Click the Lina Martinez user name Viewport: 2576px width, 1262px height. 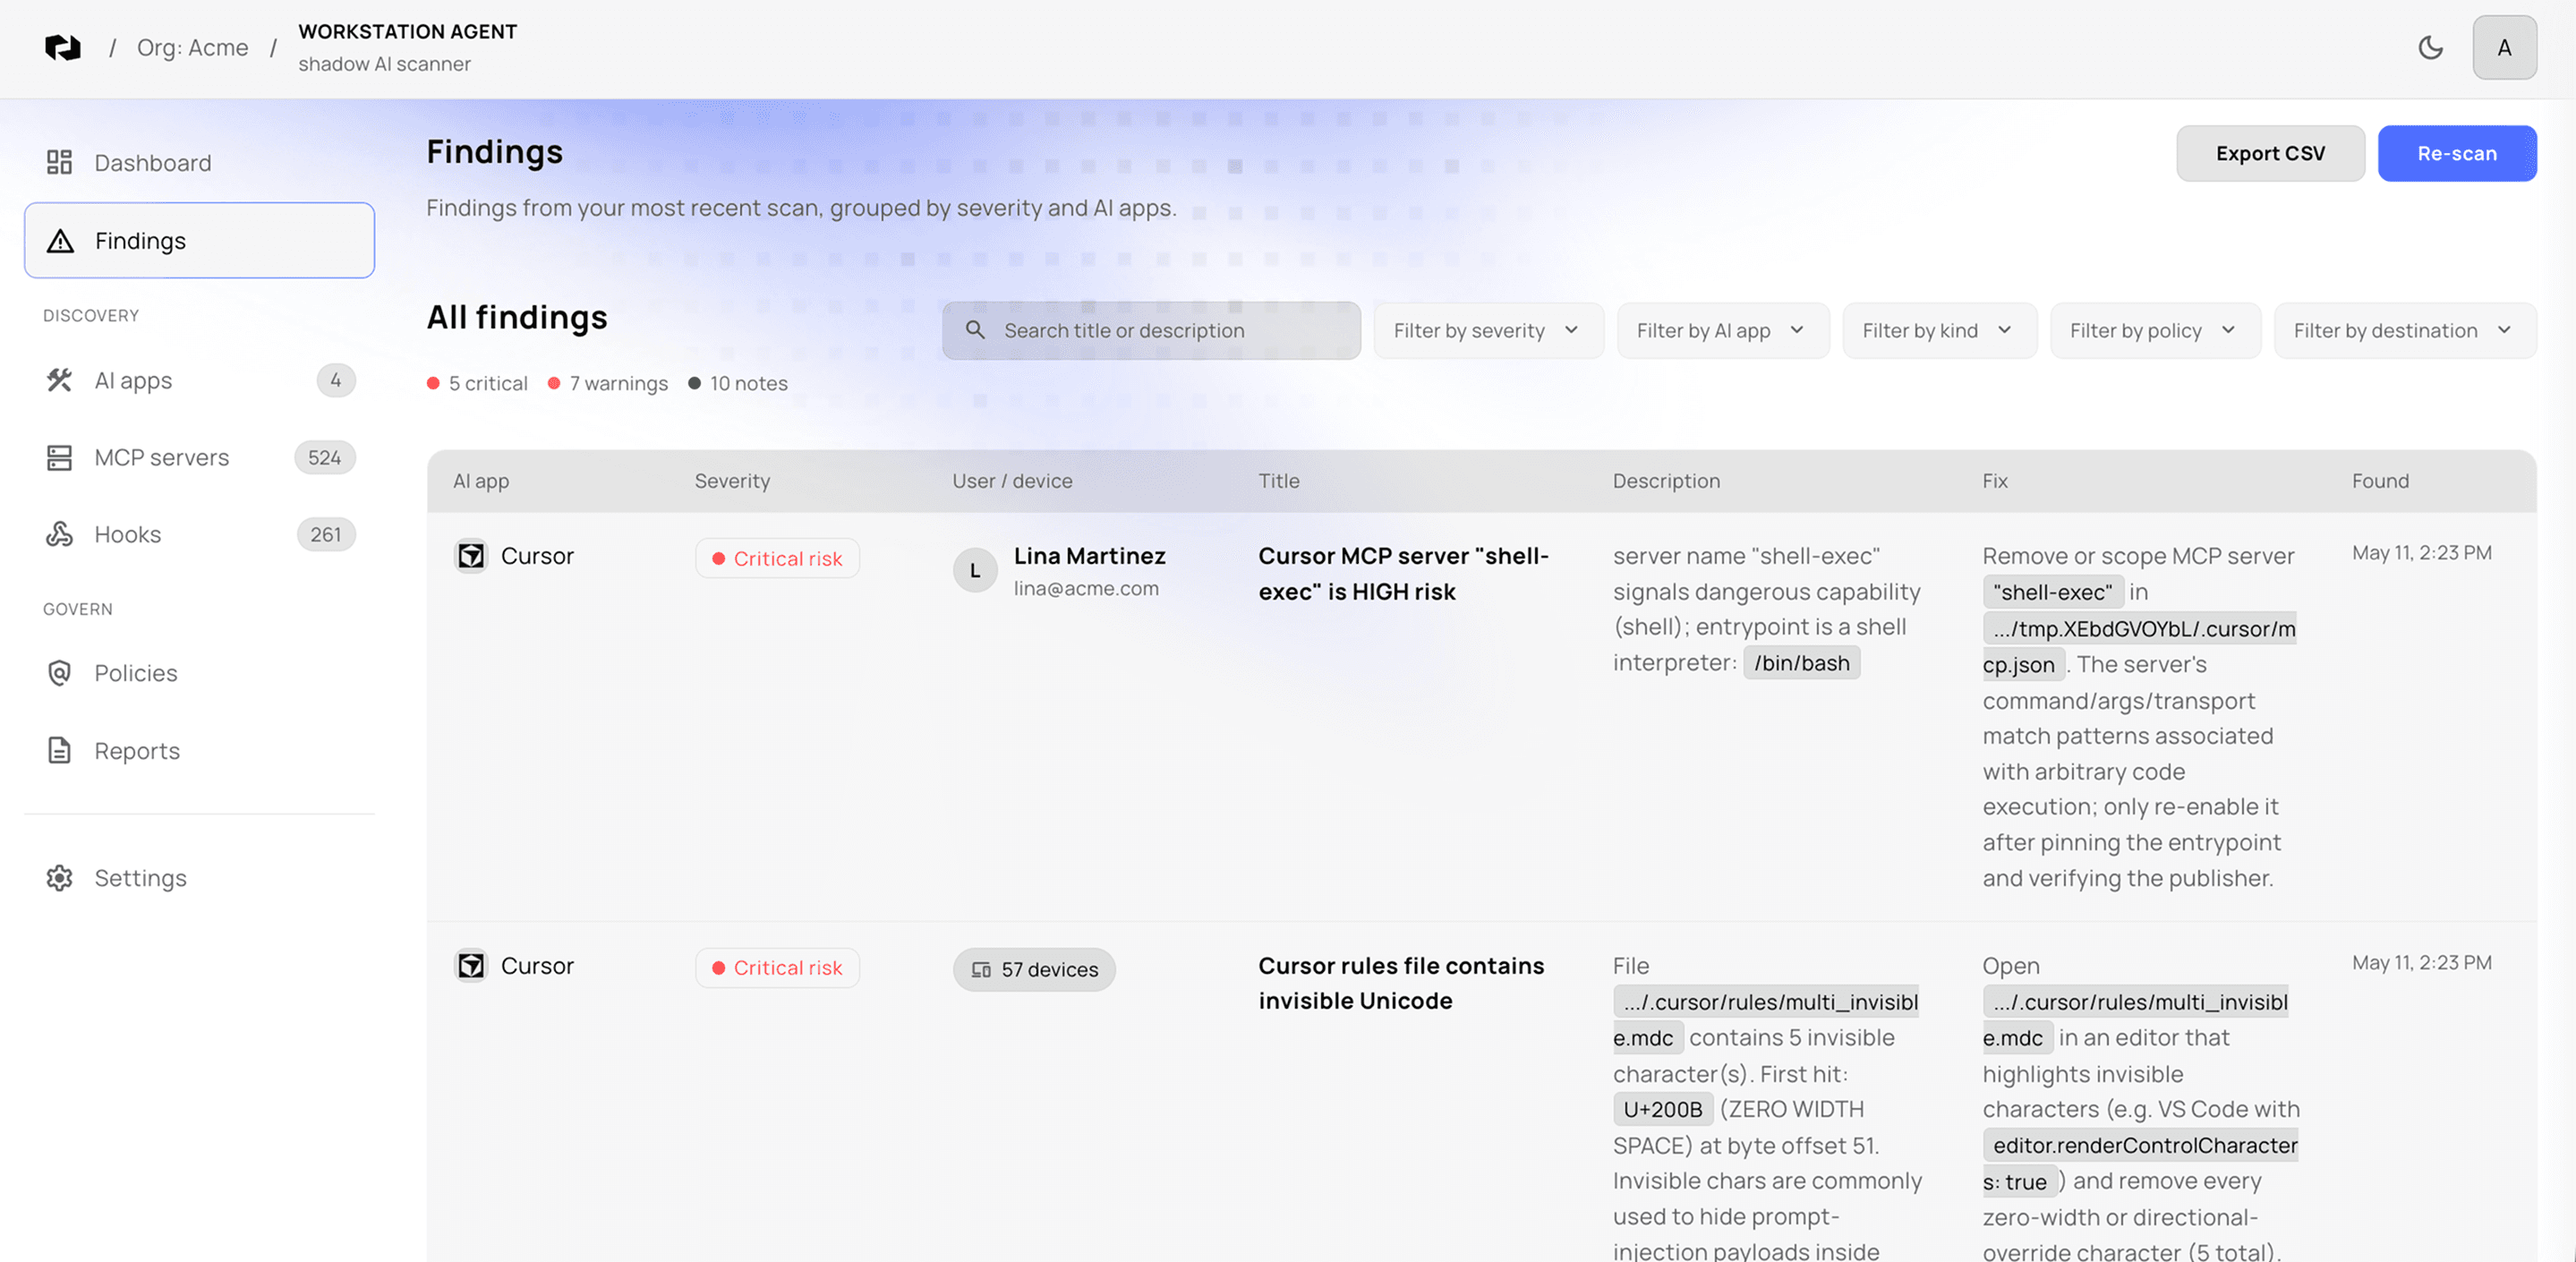coord(1089,555)
